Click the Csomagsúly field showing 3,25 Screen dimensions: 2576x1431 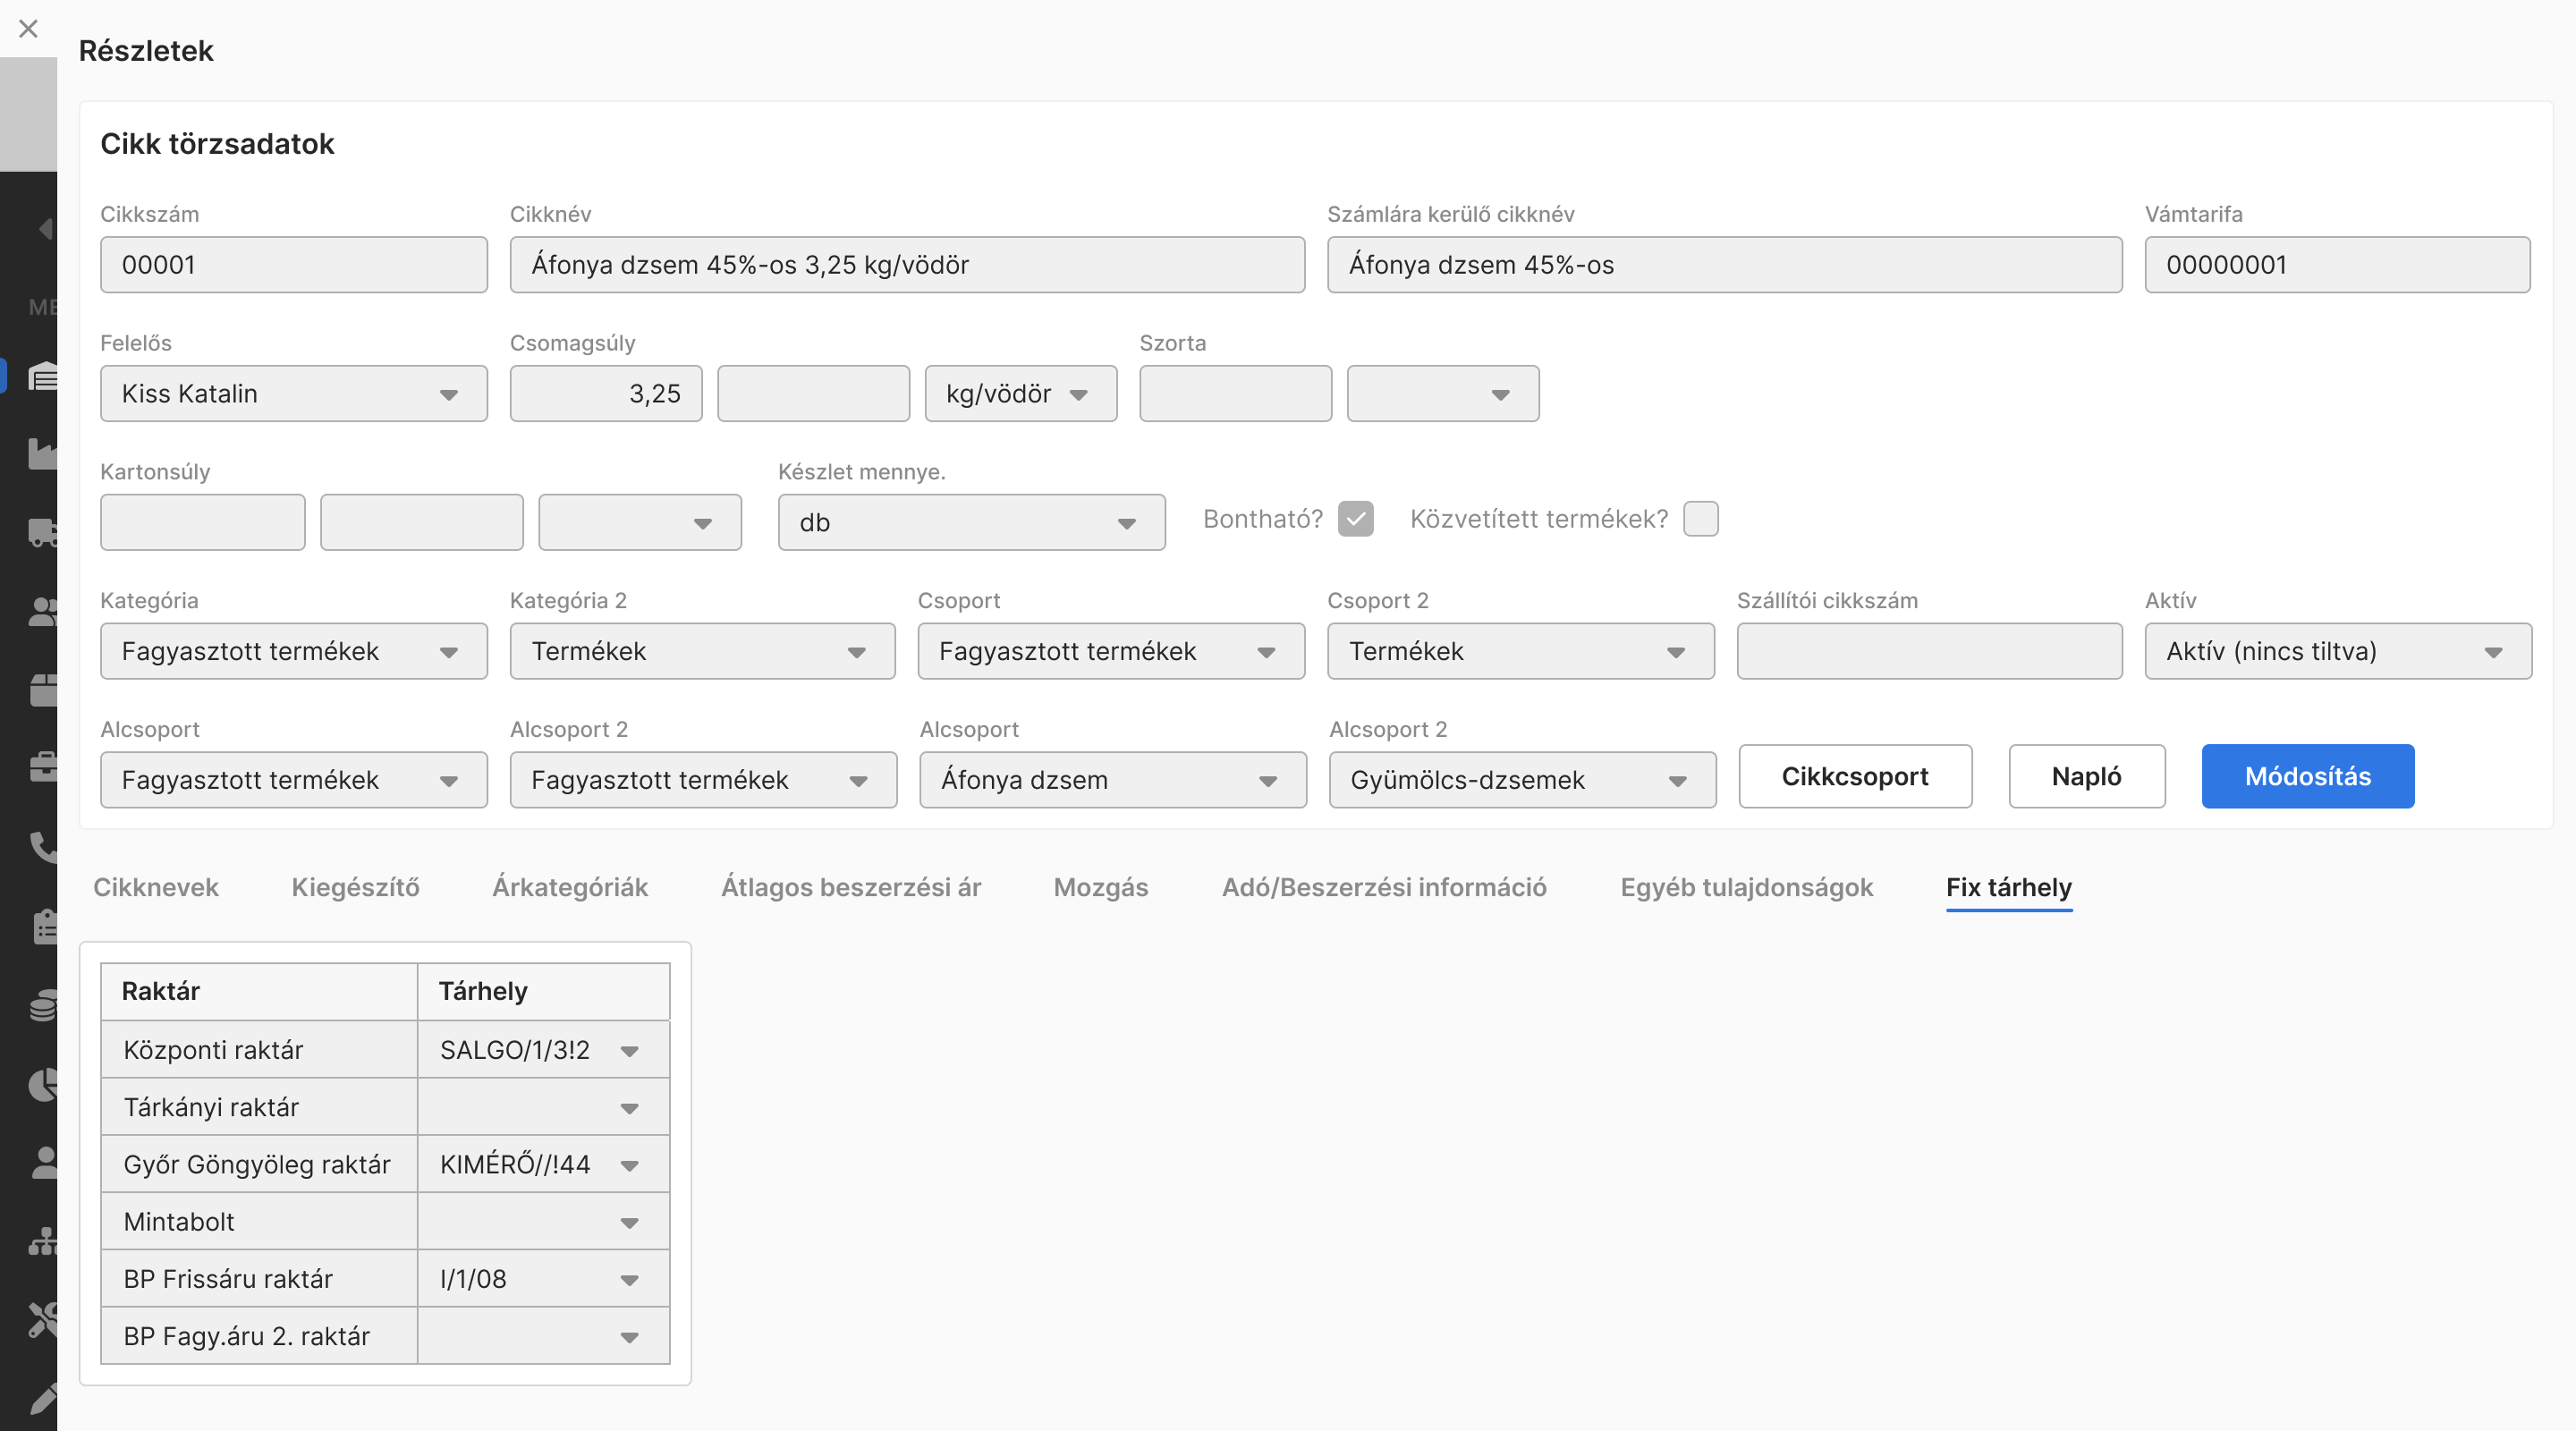click(x=606, y=394)
